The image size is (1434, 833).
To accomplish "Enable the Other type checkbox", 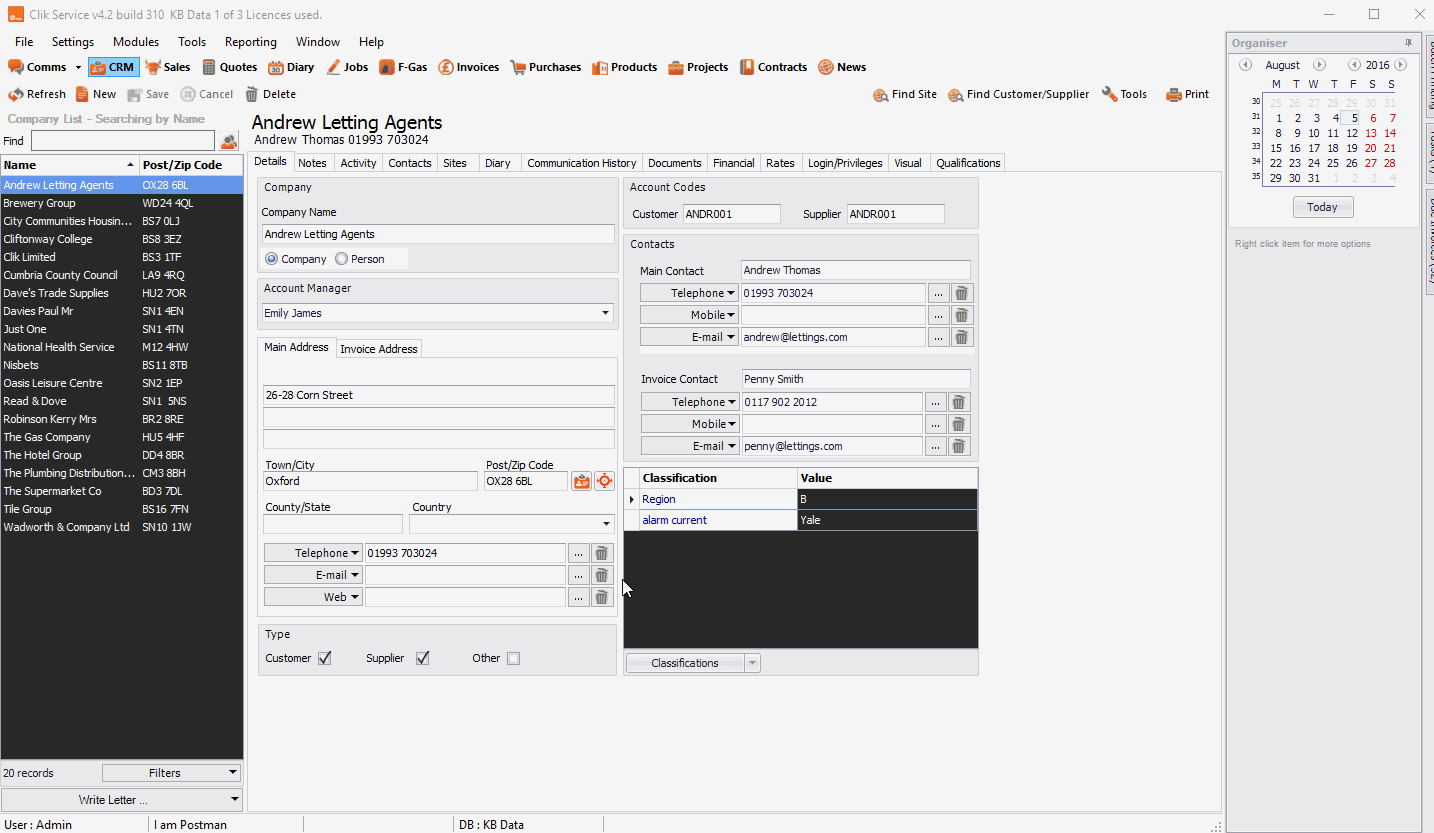I will tap(513, 658).
